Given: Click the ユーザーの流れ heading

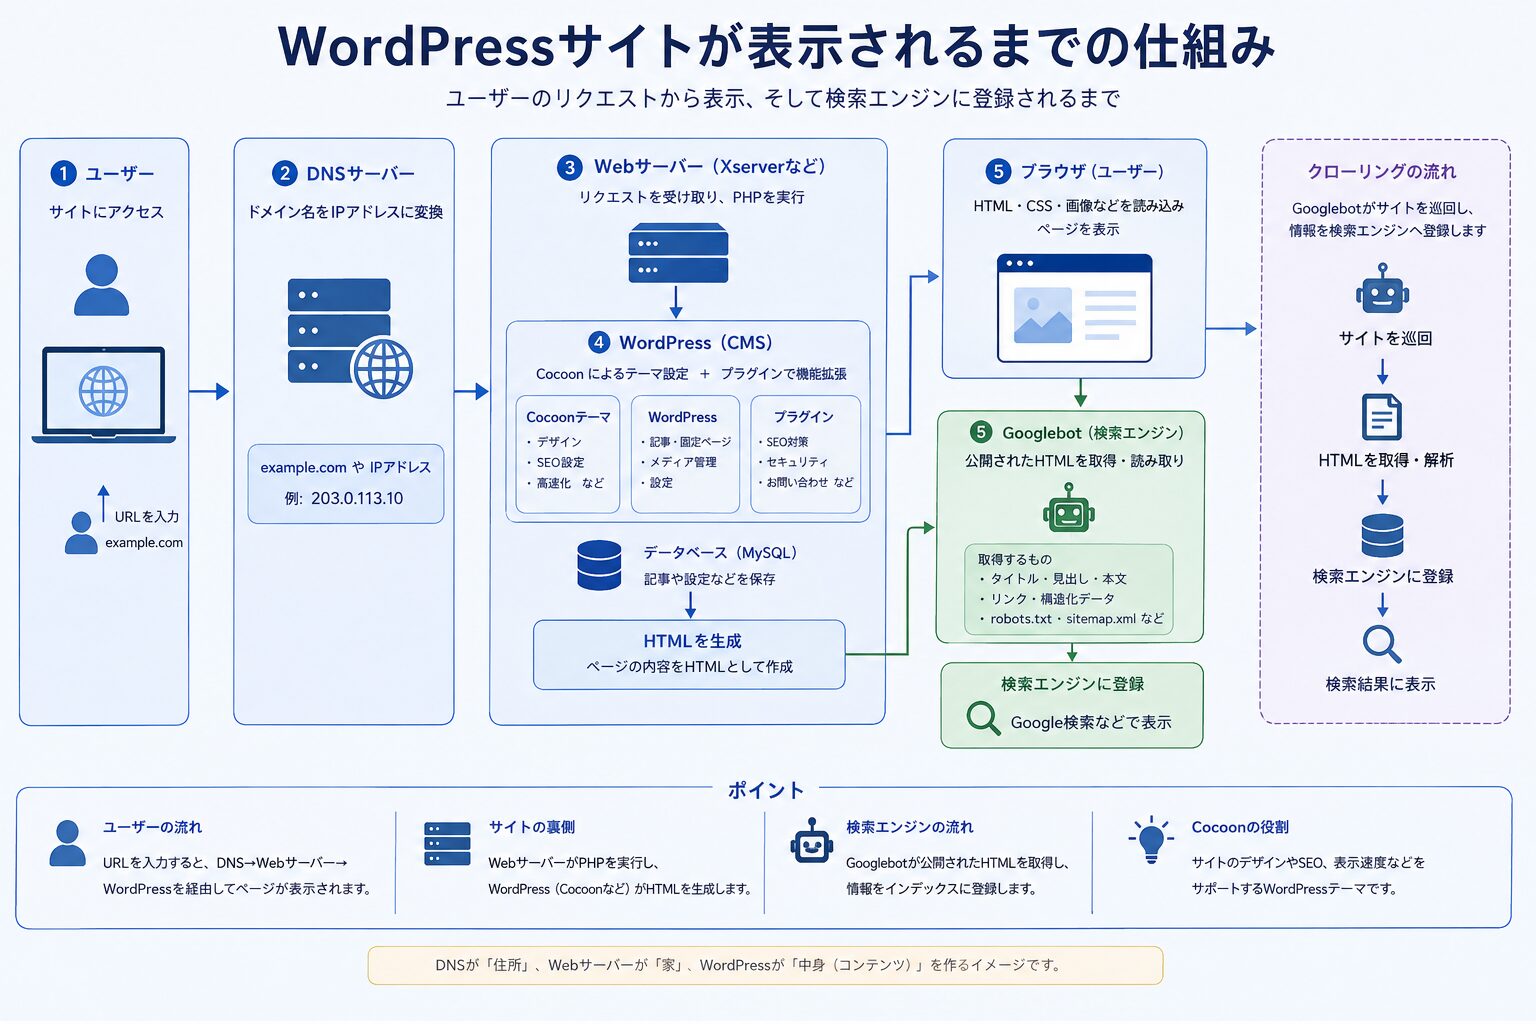Looking at the screenshot, I should [x=152, y=828].
